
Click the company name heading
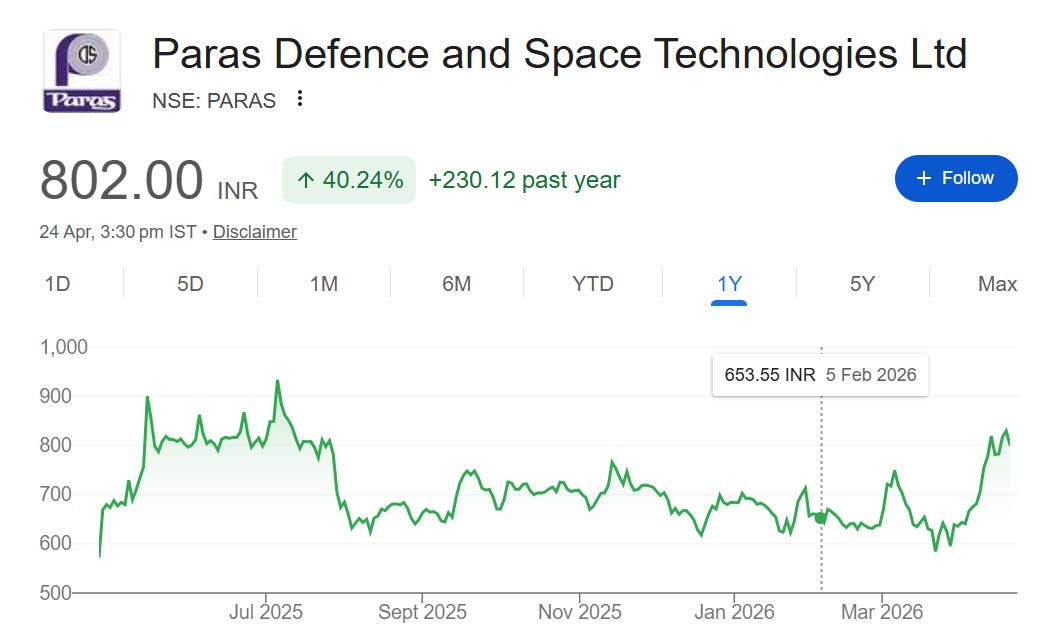click(560, 54)
